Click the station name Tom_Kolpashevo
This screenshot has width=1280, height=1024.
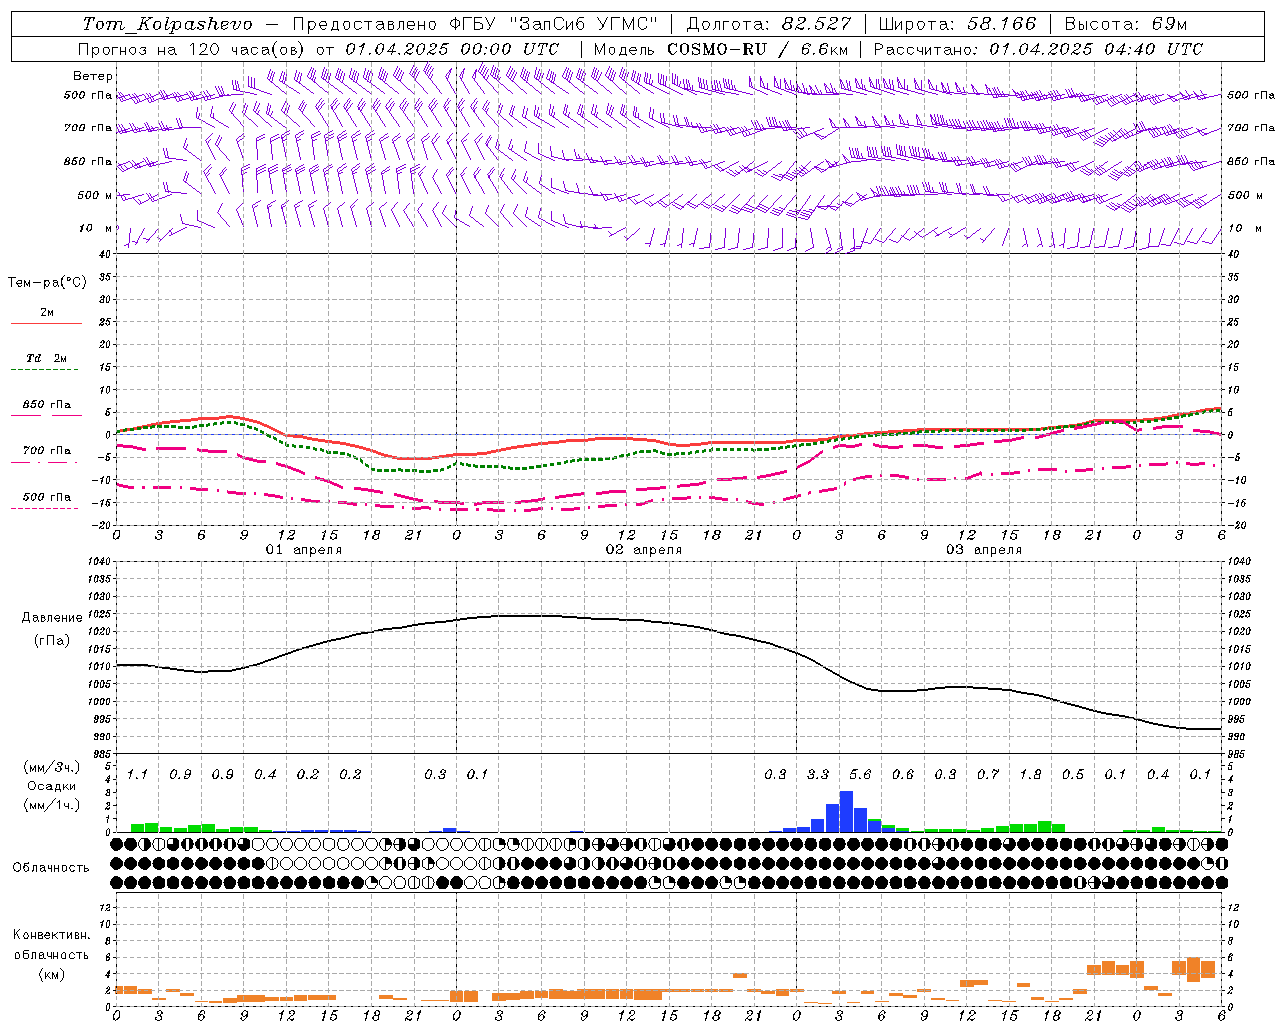[167, 24]
